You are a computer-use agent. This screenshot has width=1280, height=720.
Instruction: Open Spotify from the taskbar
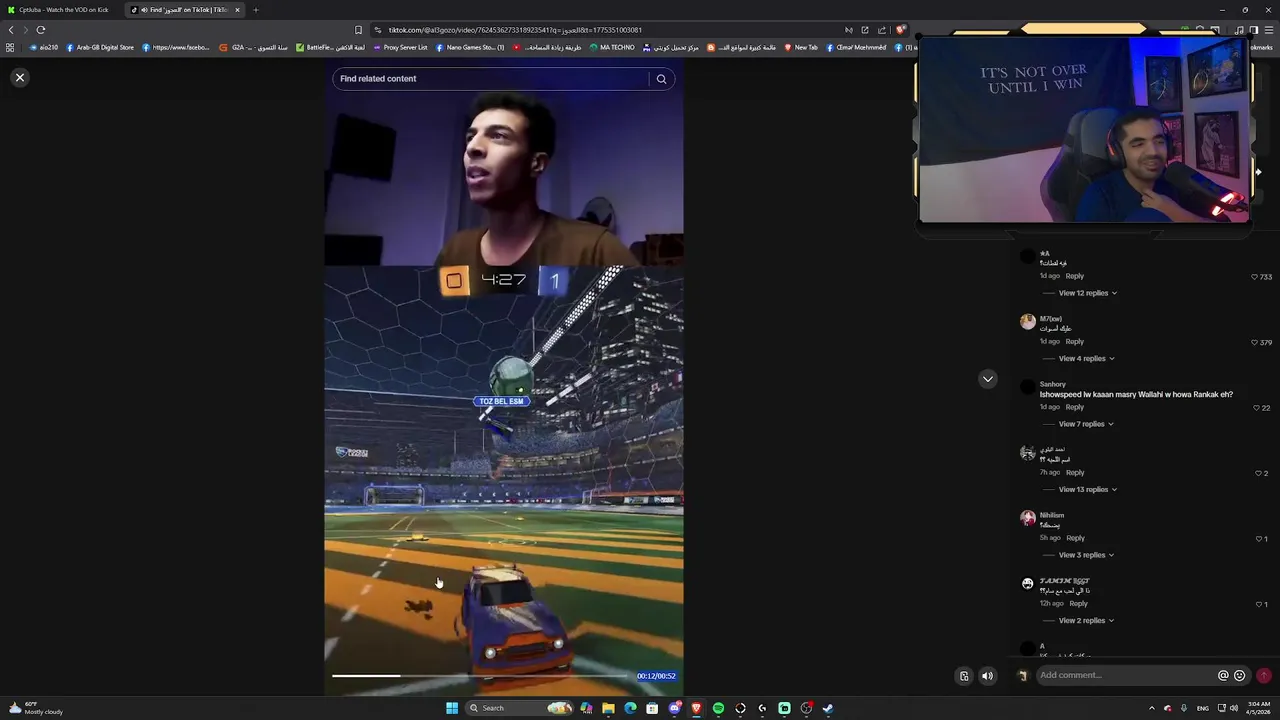click(718, 708)
